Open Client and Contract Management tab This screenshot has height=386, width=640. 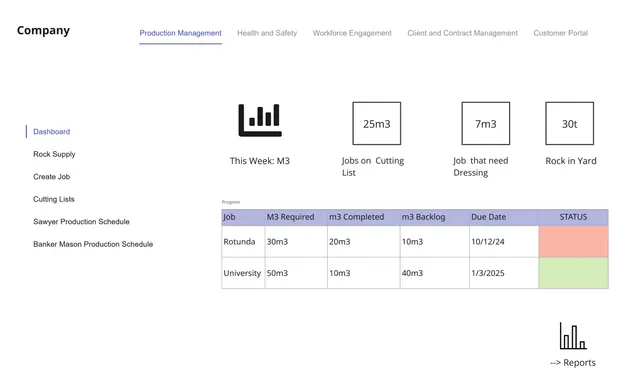(x=462, y=33)
